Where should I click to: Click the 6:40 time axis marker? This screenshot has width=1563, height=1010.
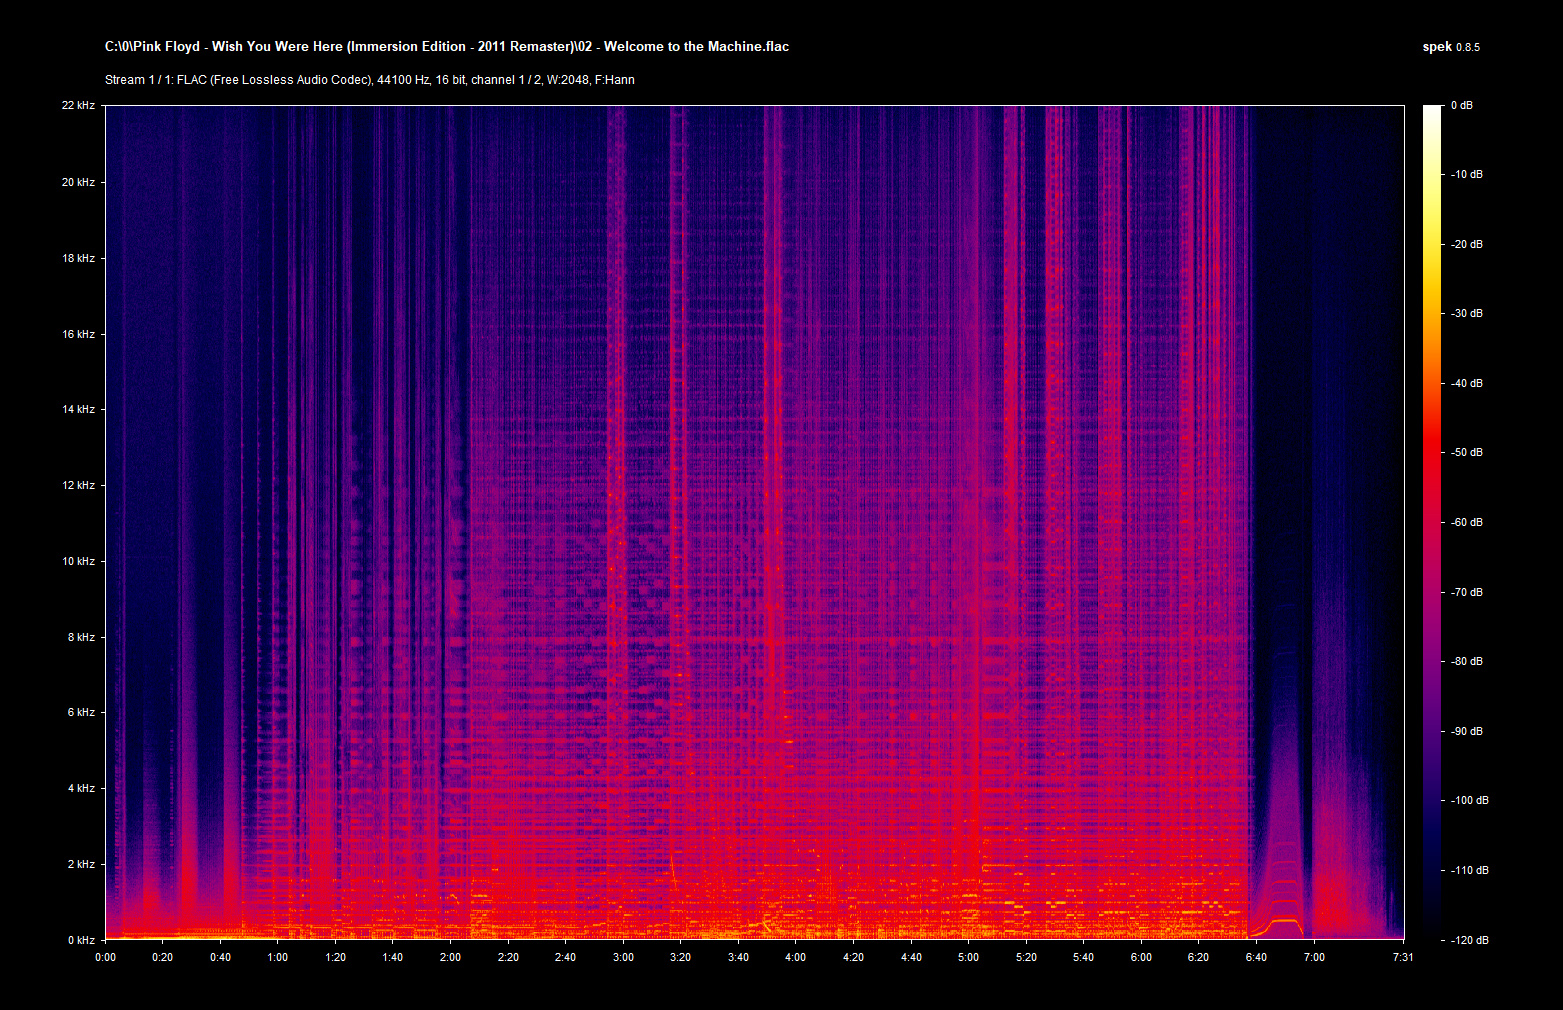pyautogui.click(x=1256, y=957)
